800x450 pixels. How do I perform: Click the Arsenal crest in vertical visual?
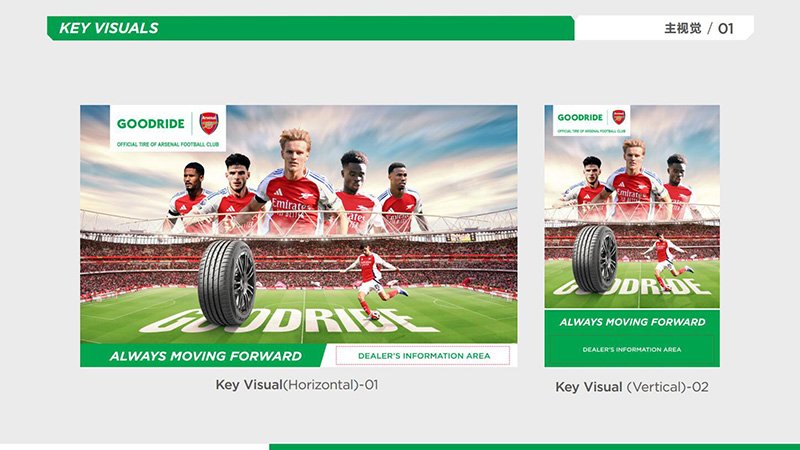point(619,117)
